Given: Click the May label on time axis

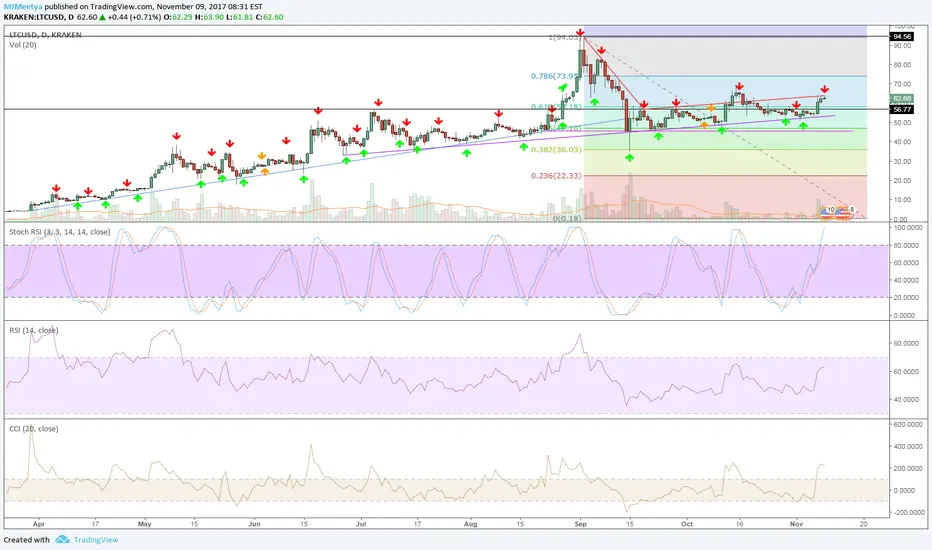Looking at the screenshot, I should [x=144, y=524].
